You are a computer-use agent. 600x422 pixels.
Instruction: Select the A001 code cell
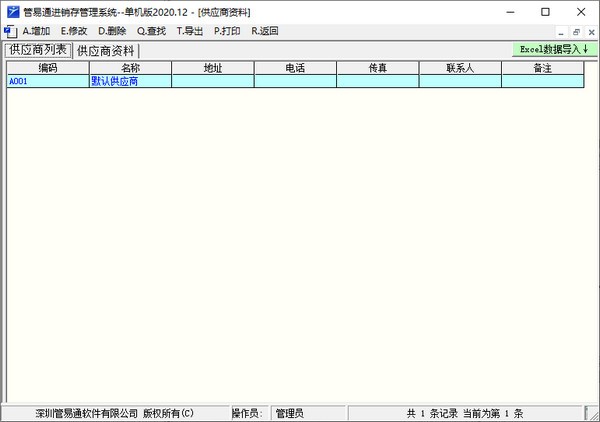[48, 82]
